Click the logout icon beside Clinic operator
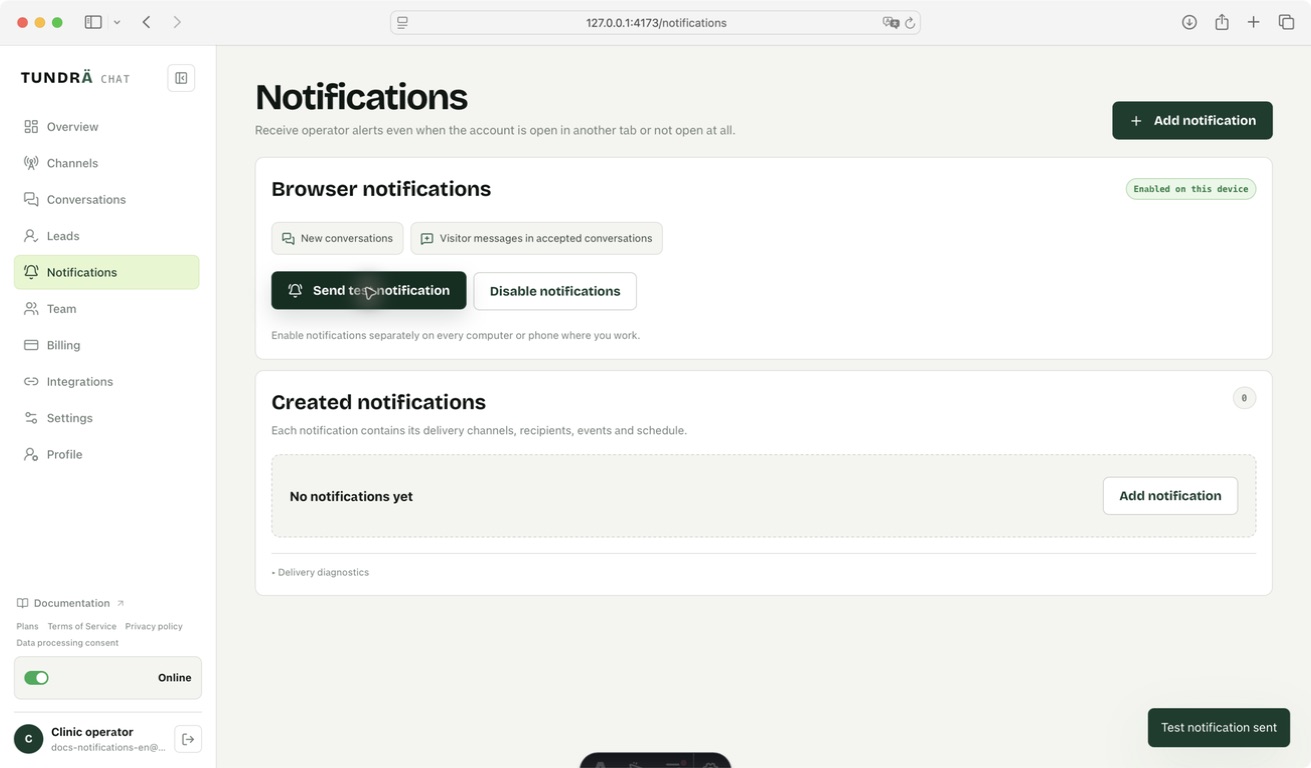 (x=188, y=739)
